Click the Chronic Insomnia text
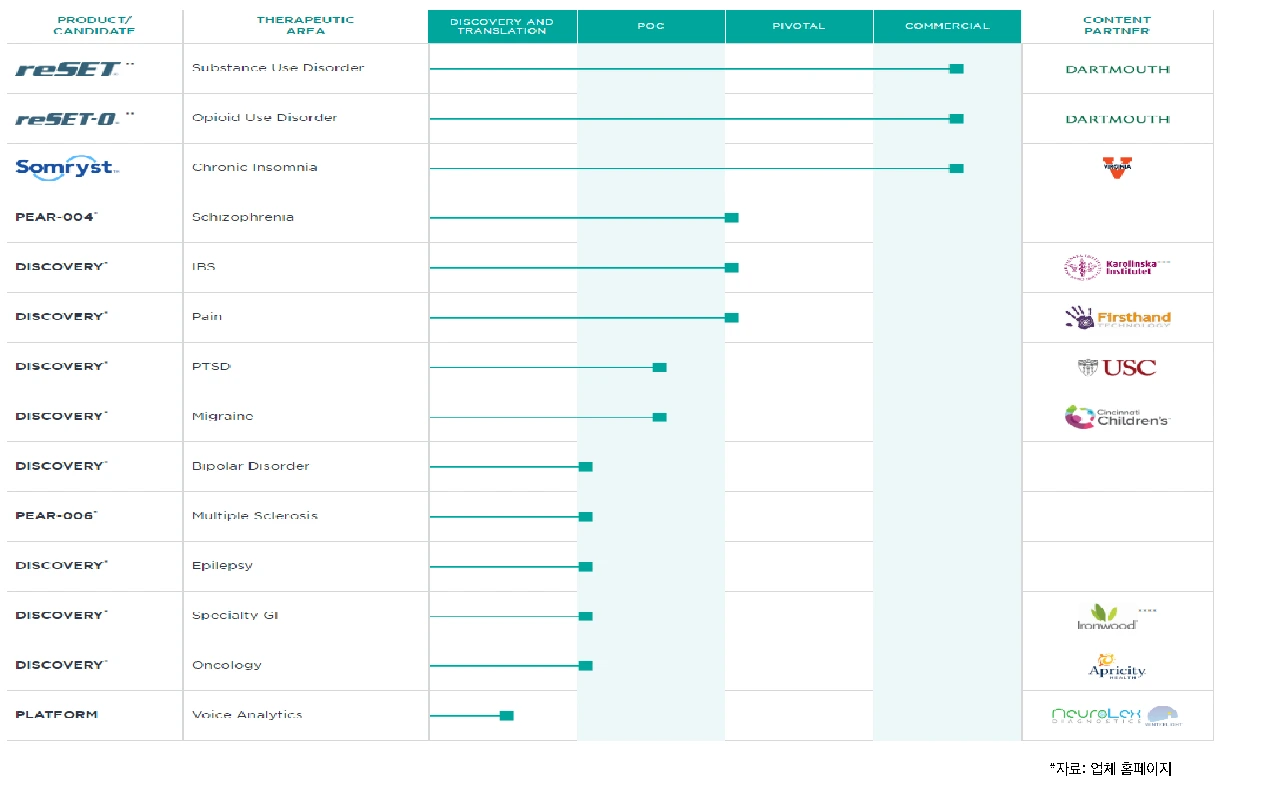Screen dimensions: 1266x789 [255, 167]
